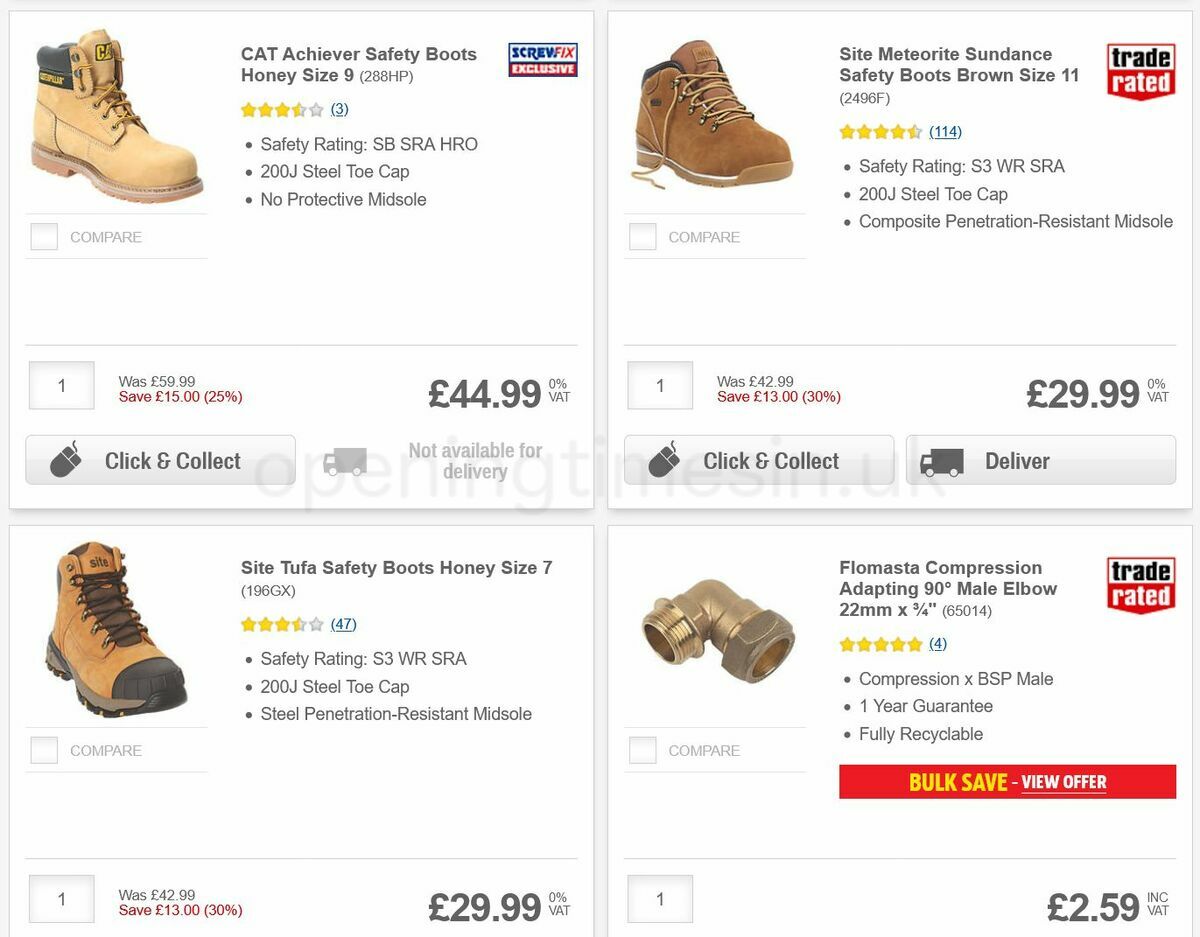1200x937 pixels.
Task: Click quantity field for CAT Achiever boots
Action: coord(62,386)
